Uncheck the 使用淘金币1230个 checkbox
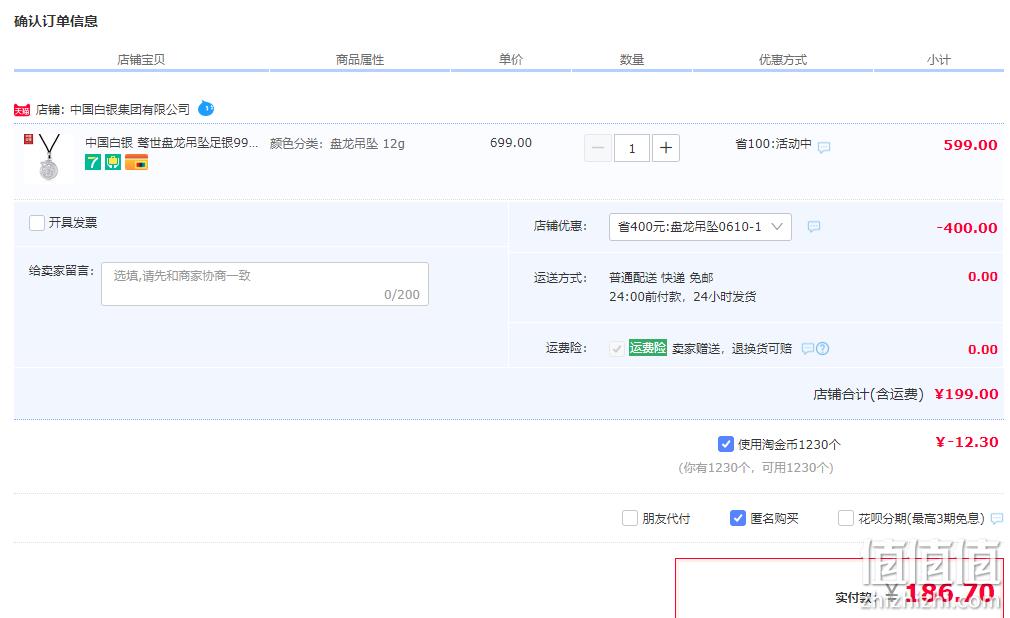Image resolution: width=1010 pixels, height=618 pixels. (x=725, y=444)
